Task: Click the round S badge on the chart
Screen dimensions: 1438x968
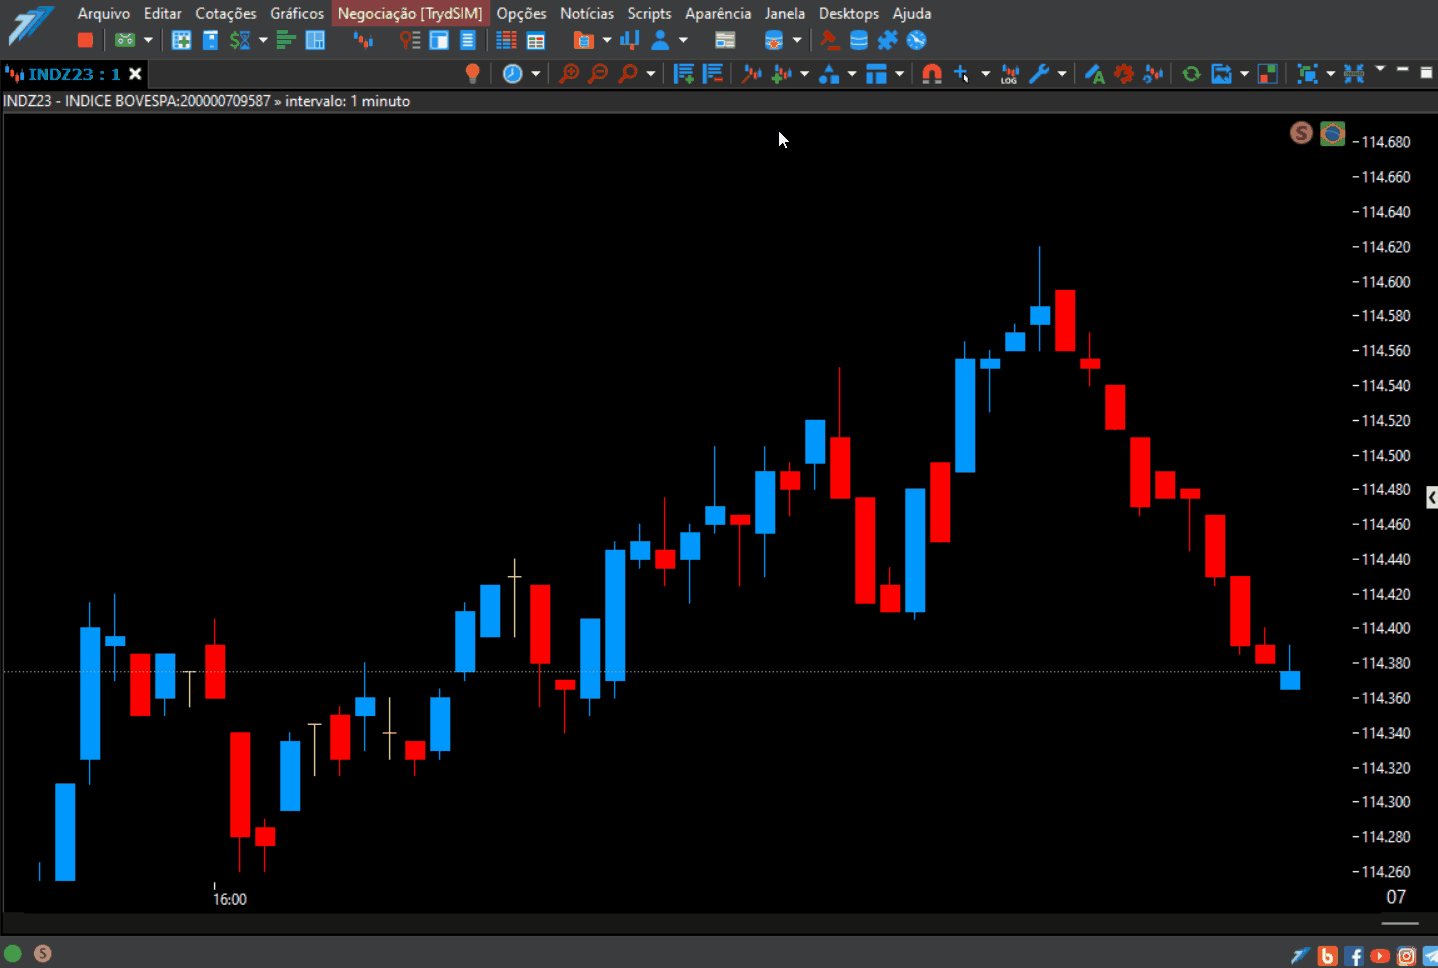Action: click(x=1301, y=132)
